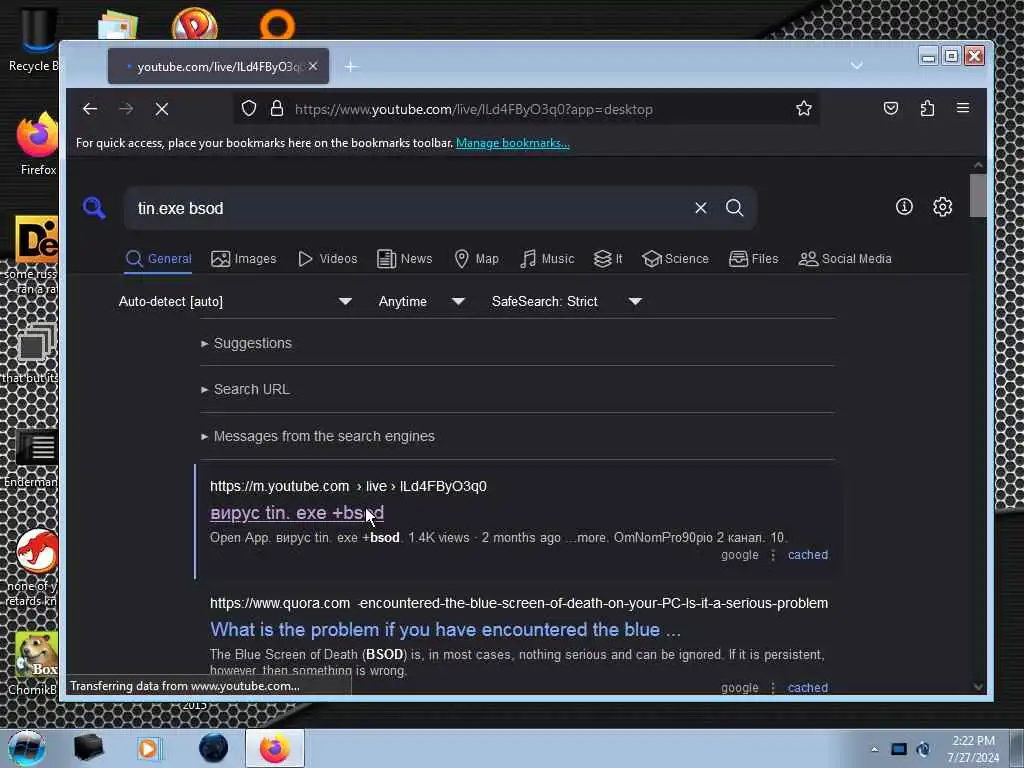The image size is (1024, 768).
Task: Open a new tab with plus button
Action: [351, 66]
